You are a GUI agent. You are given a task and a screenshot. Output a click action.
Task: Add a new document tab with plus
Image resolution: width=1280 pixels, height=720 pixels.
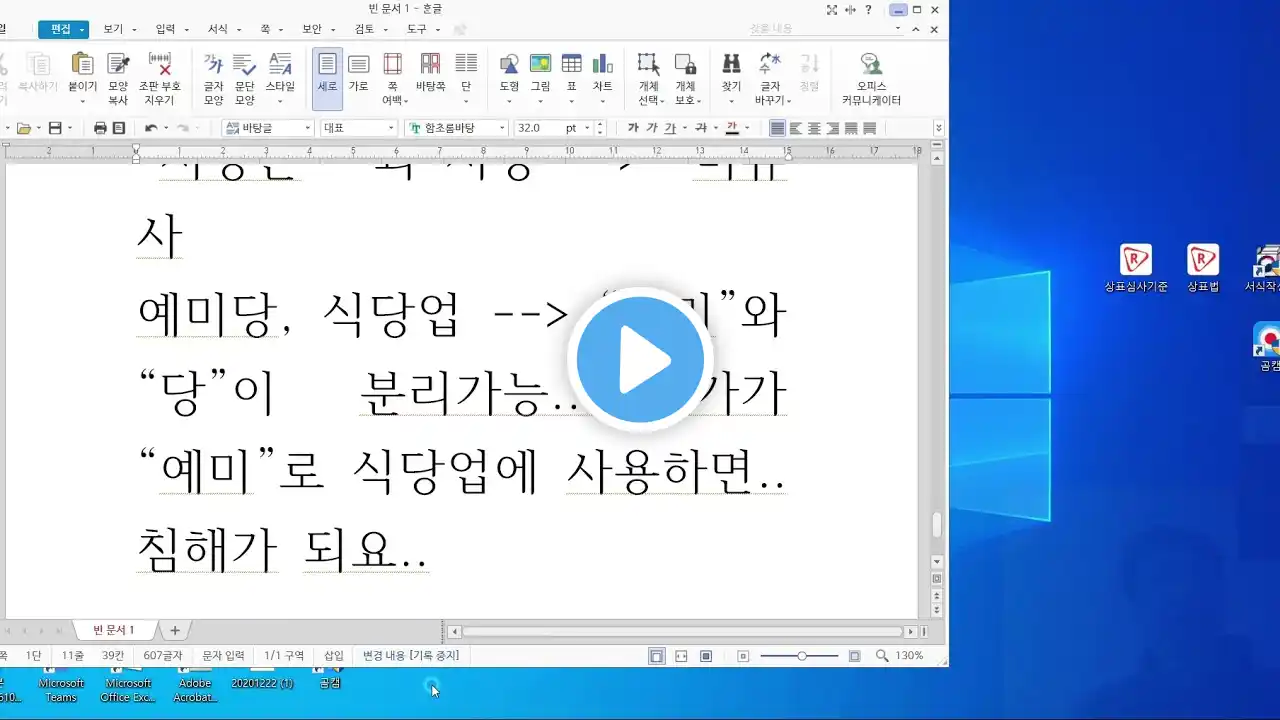pos(175,631)
